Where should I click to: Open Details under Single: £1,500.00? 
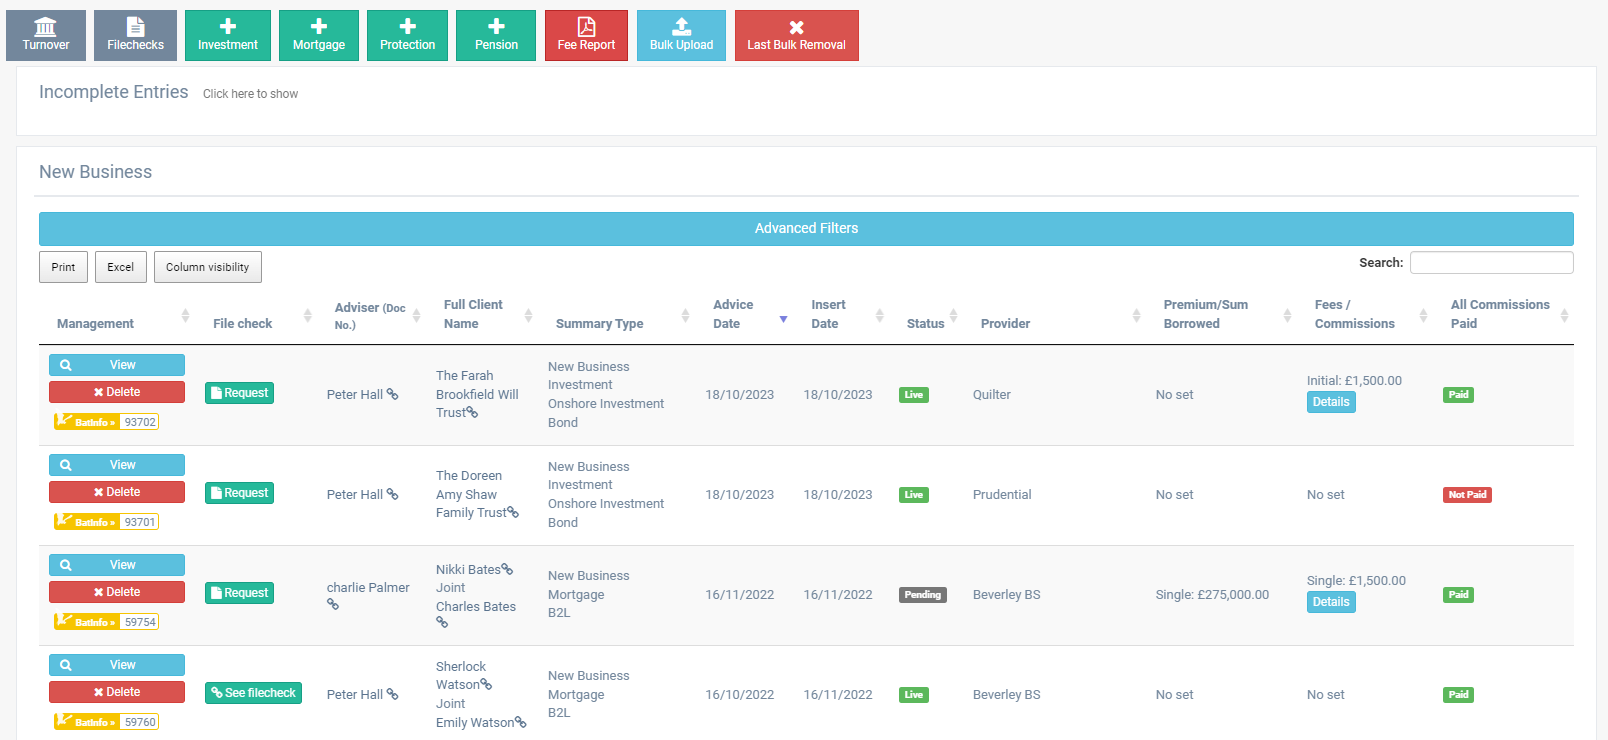coord(1331,602)
